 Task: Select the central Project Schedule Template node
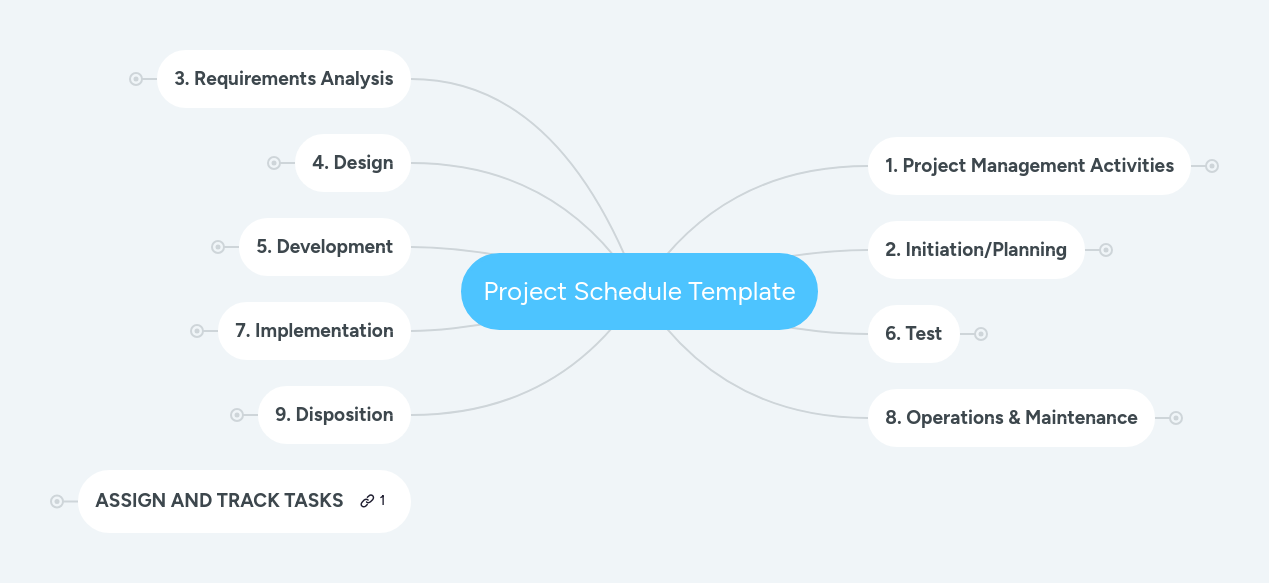coord(639,291)
